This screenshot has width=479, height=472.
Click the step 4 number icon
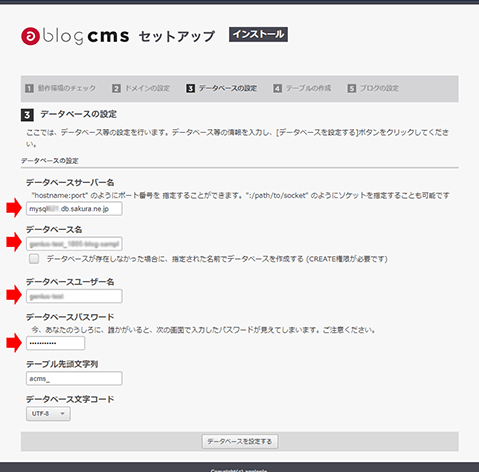tap(277, 88)
